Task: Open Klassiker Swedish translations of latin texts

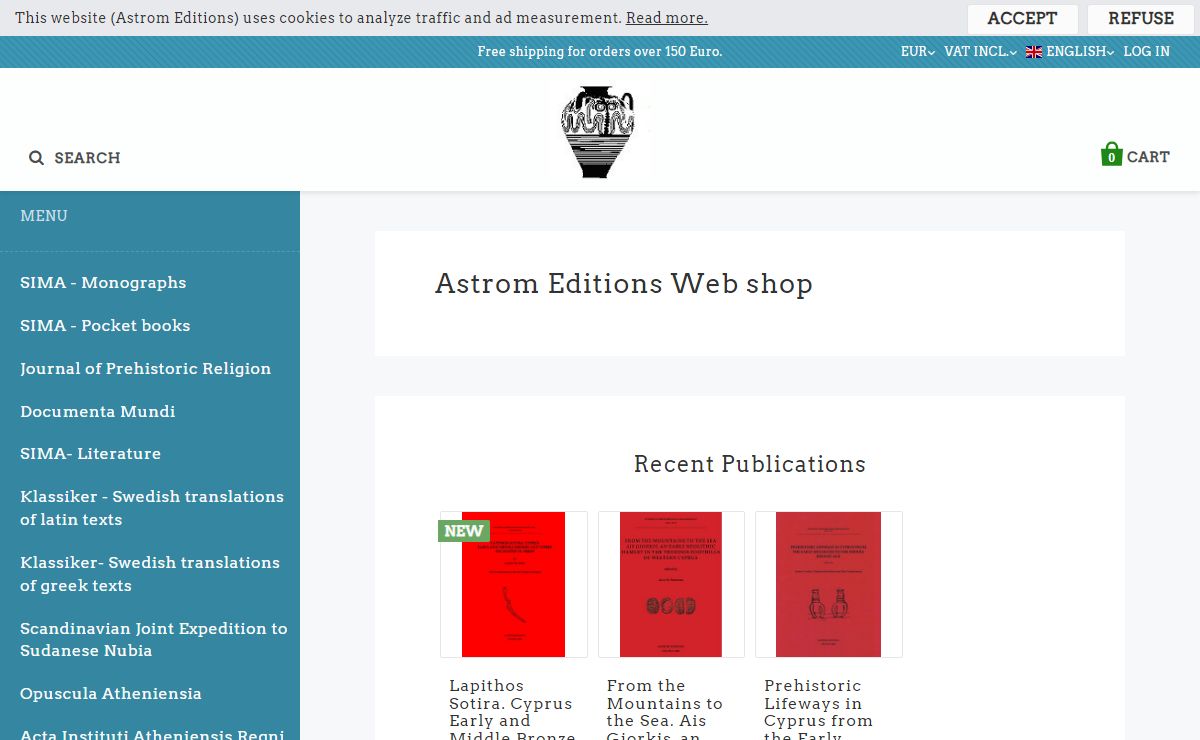Action: [152, 508]
